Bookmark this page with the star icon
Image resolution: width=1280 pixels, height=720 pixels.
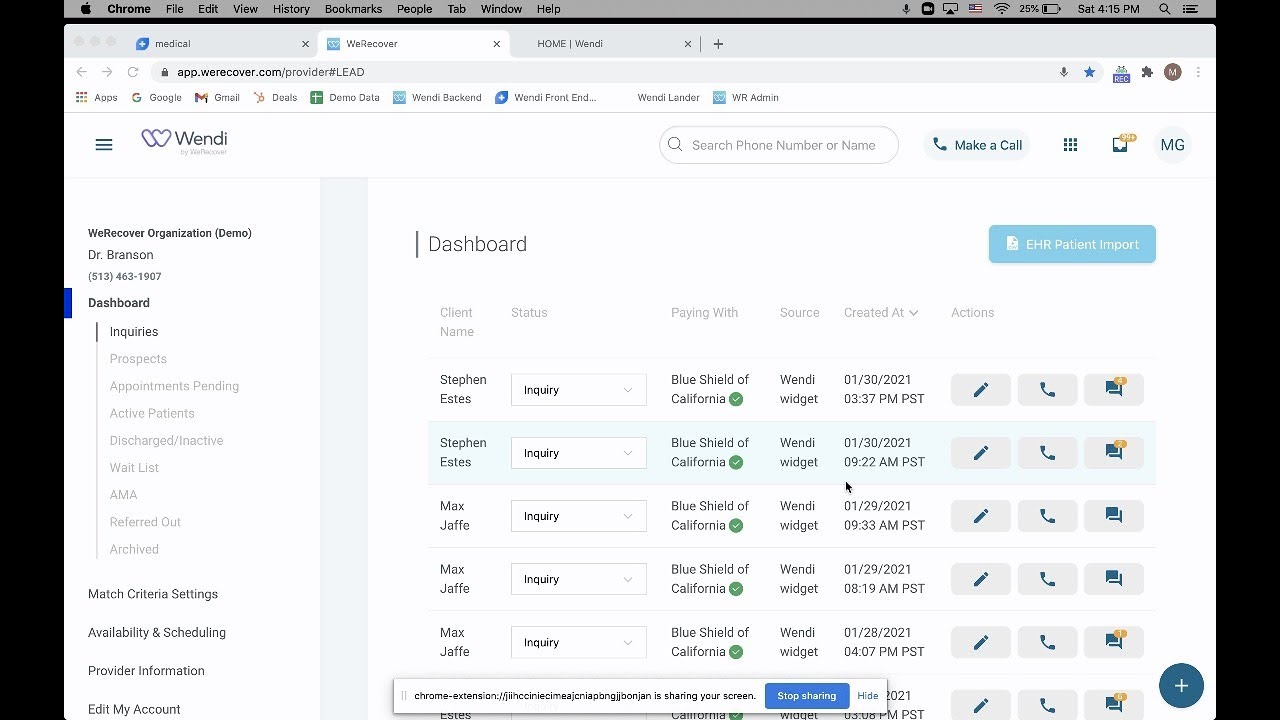click(x=1089, y=72)
